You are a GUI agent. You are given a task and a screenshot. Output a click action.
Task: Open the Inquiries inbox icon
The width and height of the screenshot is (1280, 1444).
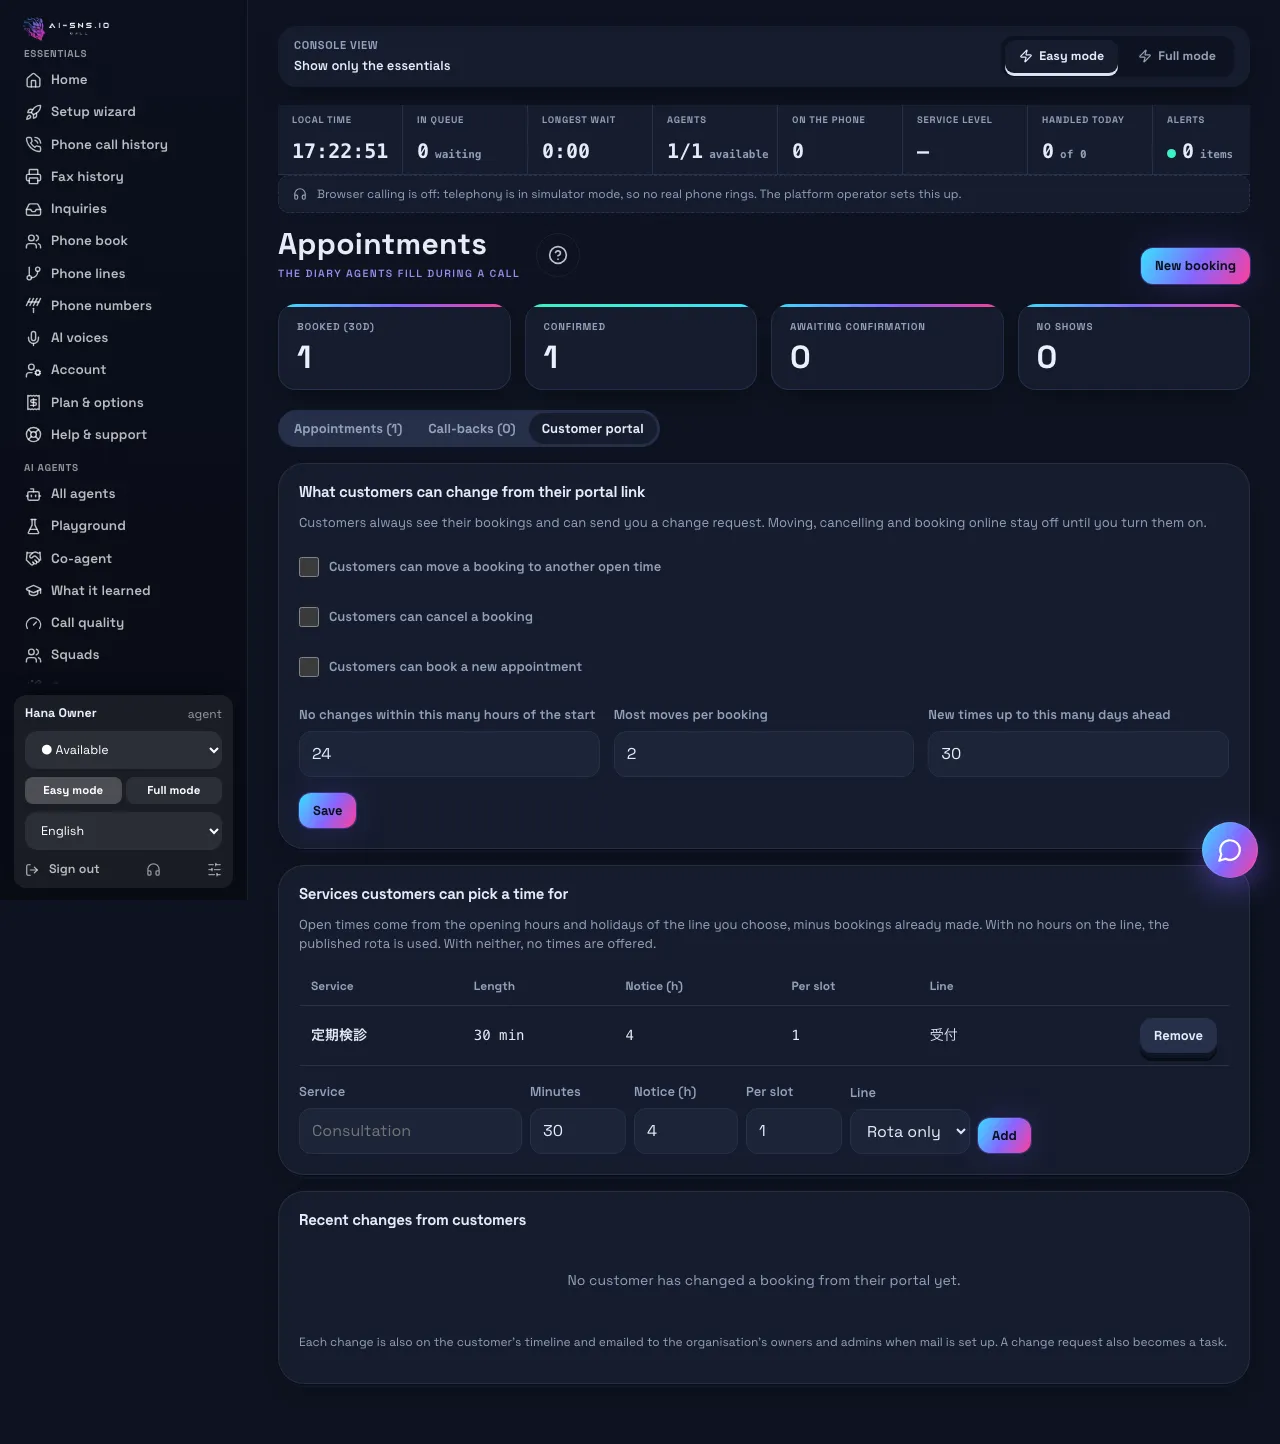(x=33, y=209)
